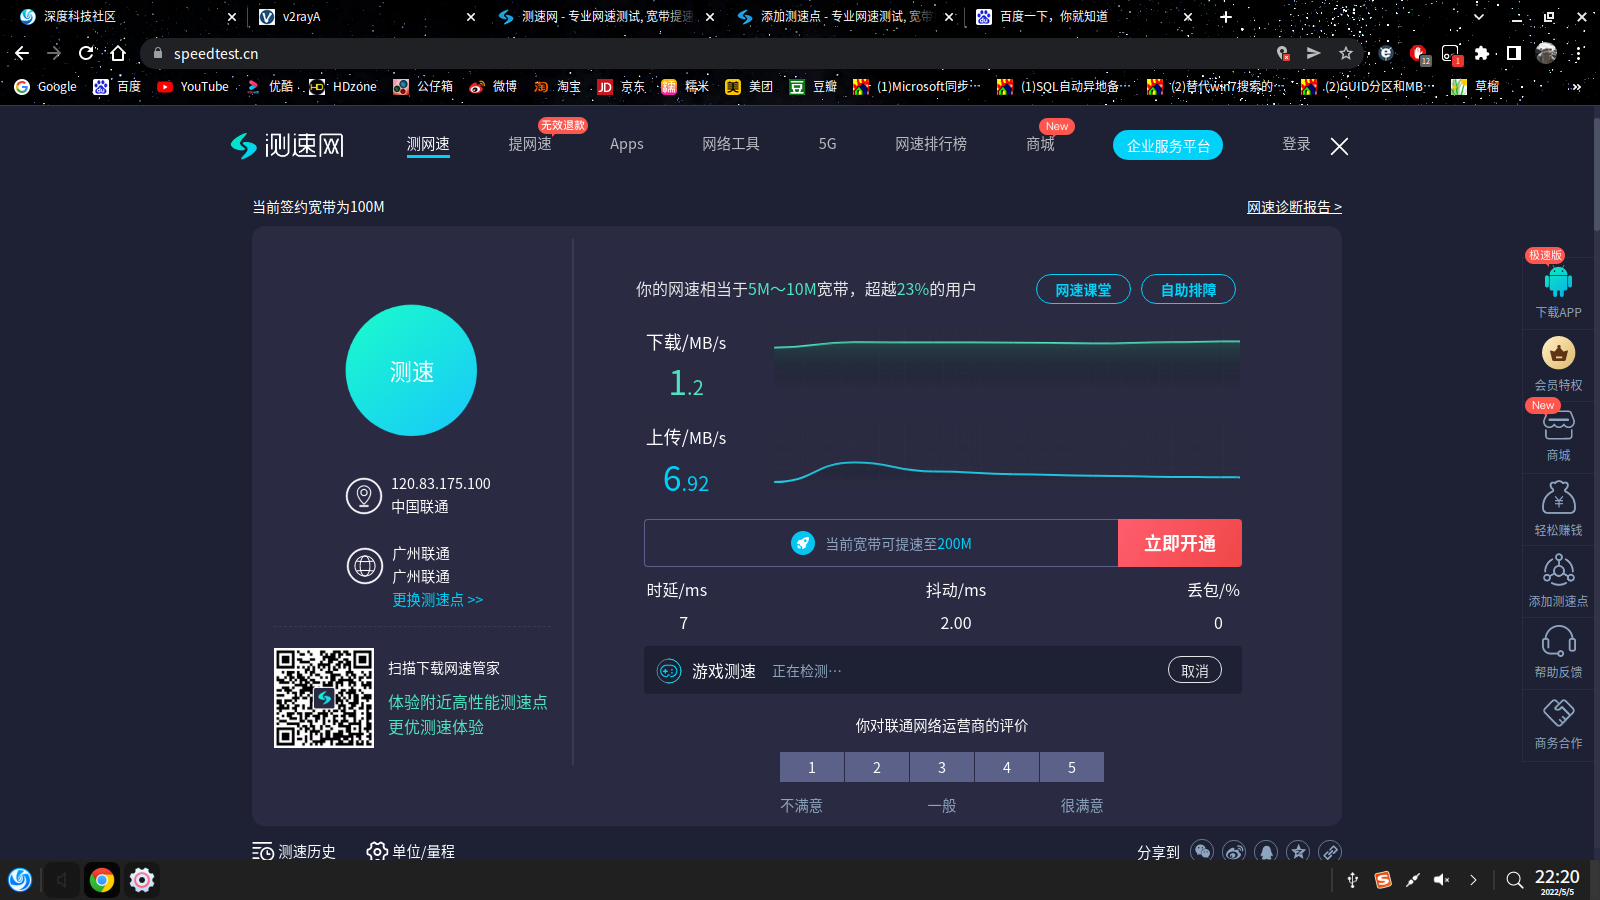The height and width of the screenshot is (900, 1600).
Task: Click the 会员特权 crown icon
Action: [1559, 354]
